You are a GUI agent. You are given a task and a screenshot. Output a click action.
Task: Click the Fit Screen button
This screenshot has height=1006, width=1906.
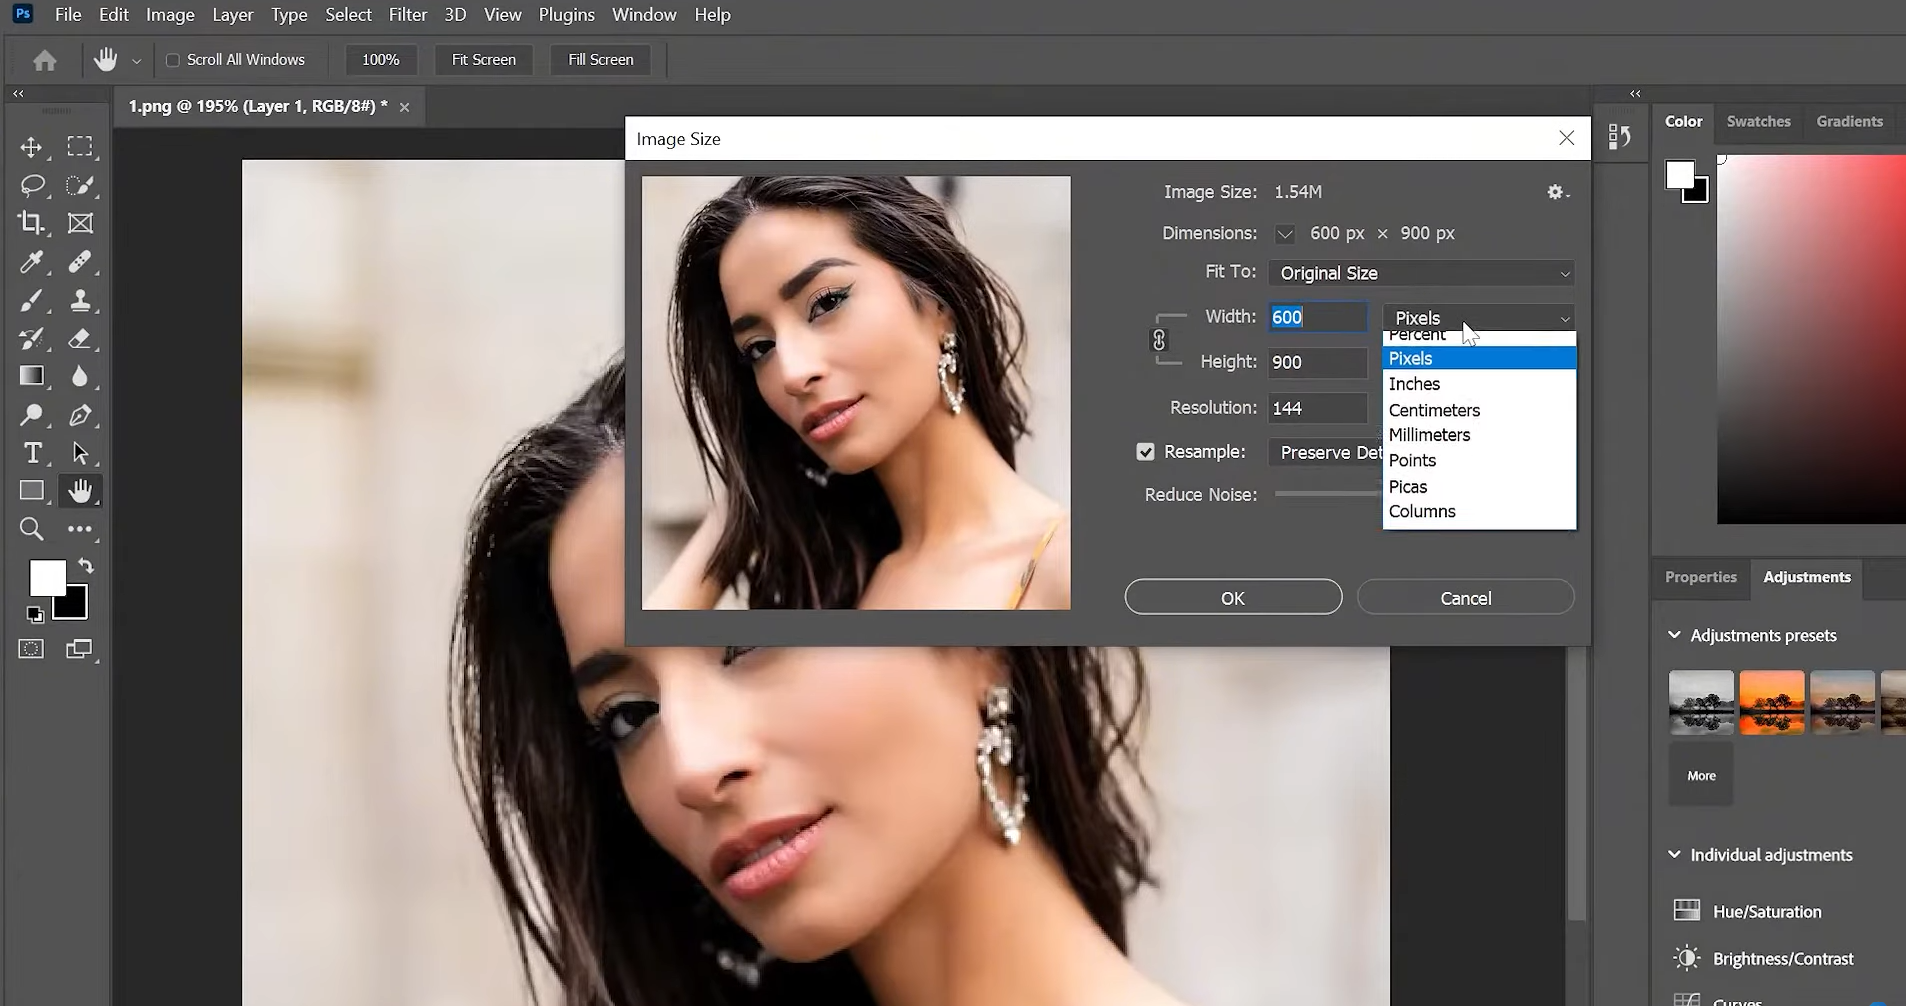[x=483, y=59]
